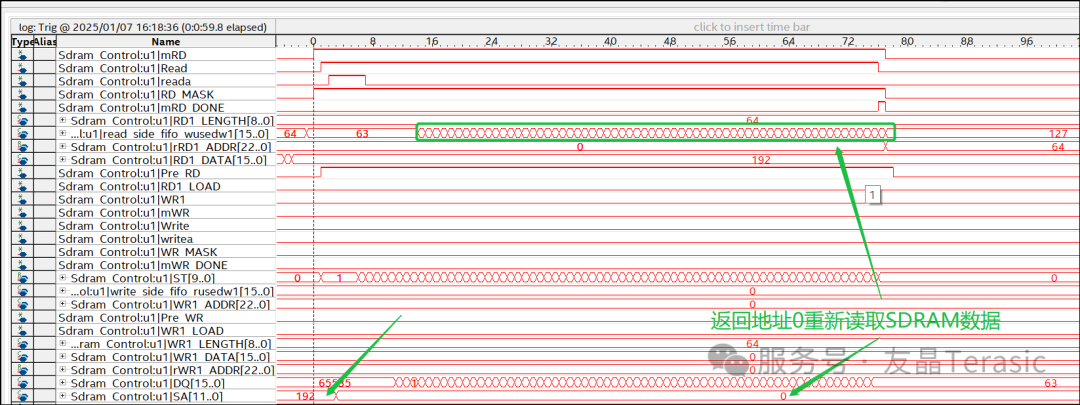Viewport: 1080px width, 405px height.
Task: Select the bus type icon for SA[11..0]
Action: (x=21, y=396)
